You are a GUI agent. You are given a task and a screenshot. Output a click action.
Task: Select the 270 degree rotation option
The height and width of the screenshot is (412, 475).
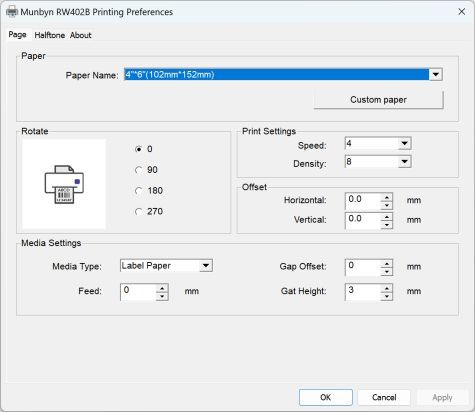click(x=149, y=211)
